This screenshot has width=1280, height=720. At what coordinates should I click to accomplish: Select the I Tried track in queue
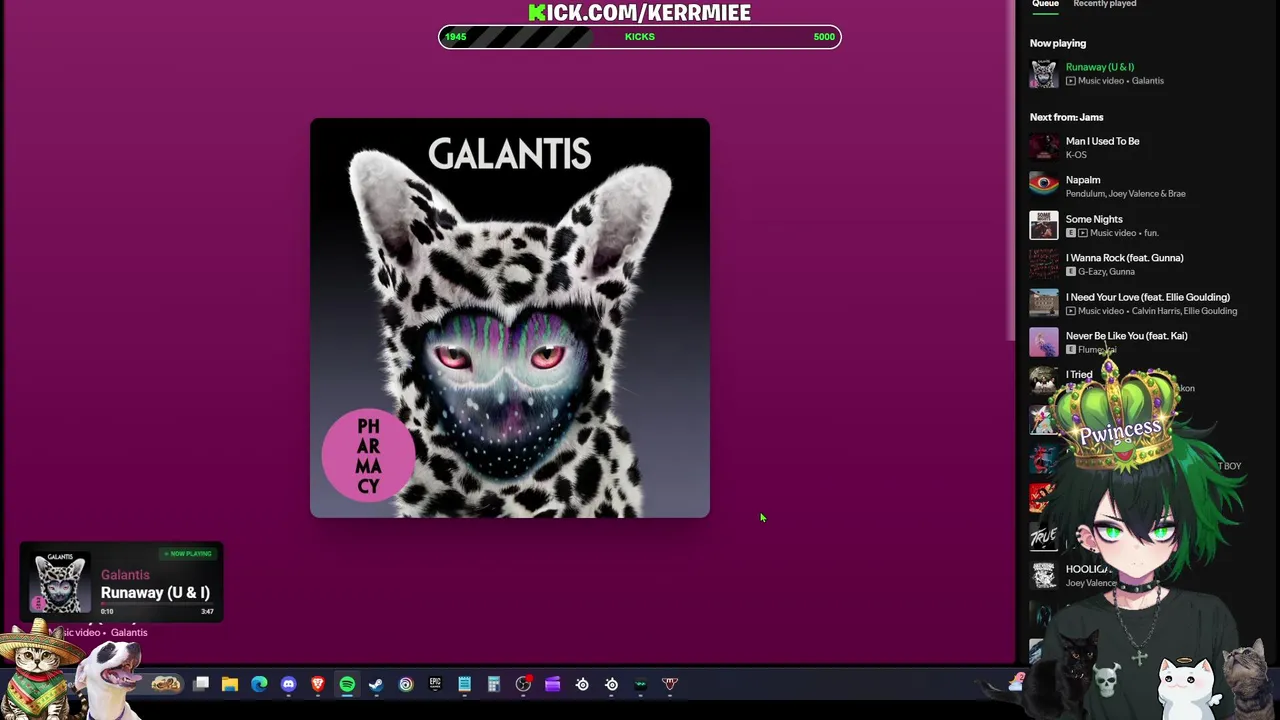(1079, 375)
